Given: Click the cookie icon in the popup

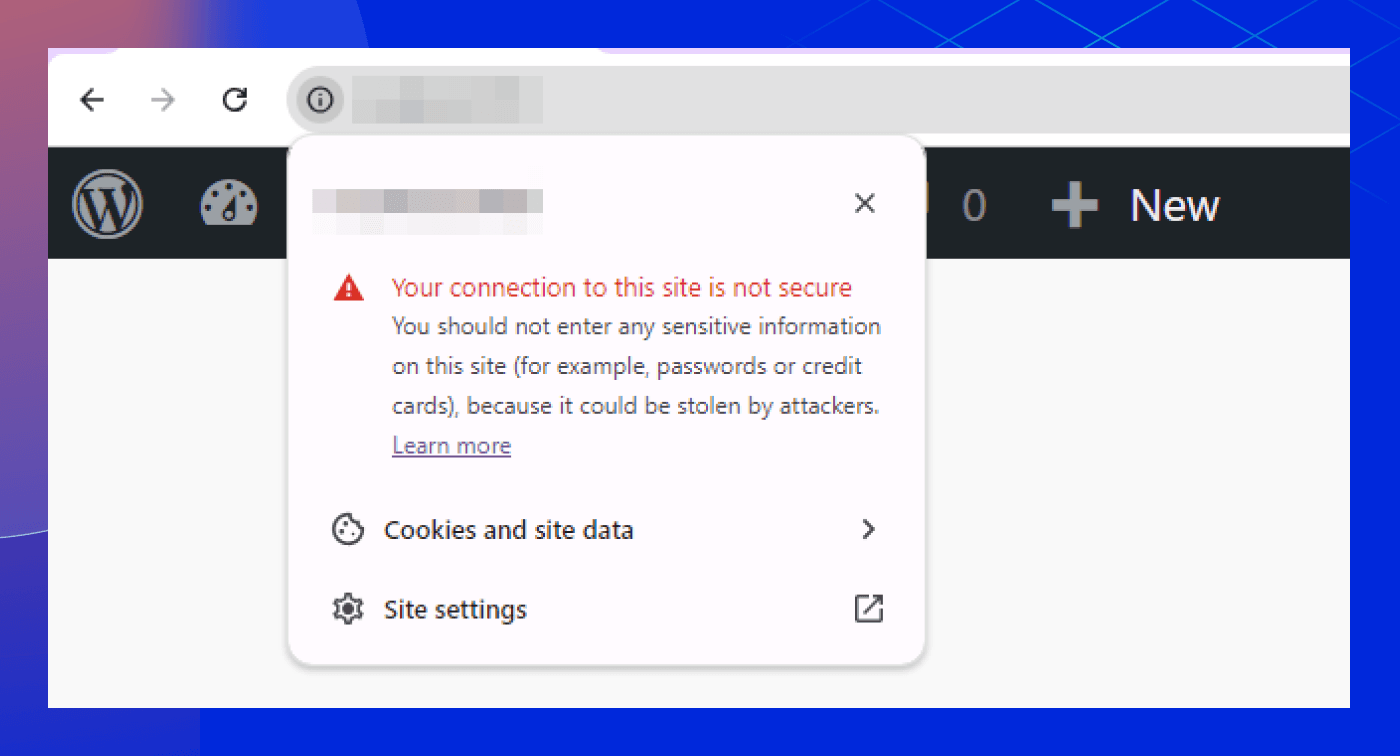Looking at the screenshot, I should [347, 529].
